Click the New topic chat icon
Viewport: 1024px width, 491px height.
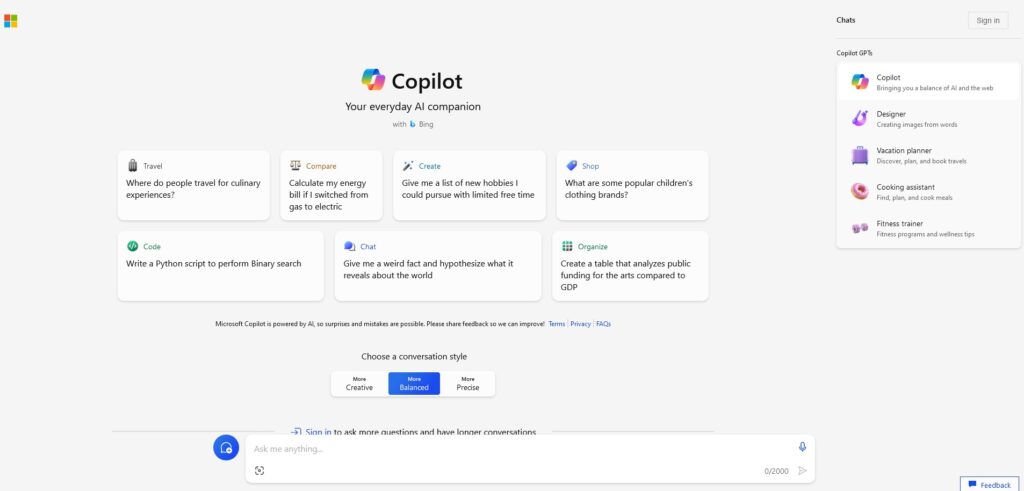coord(226,448)
